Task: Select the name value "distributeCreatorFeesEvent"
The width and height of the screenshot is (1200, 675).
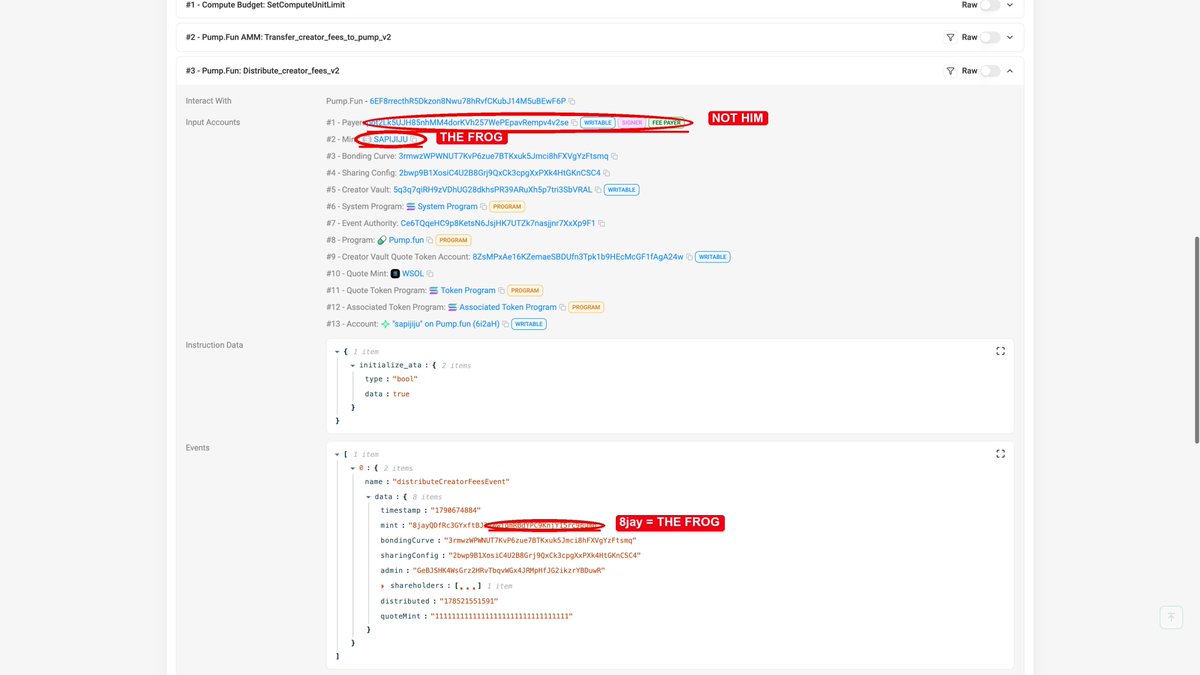Action: tap(451, 482)
